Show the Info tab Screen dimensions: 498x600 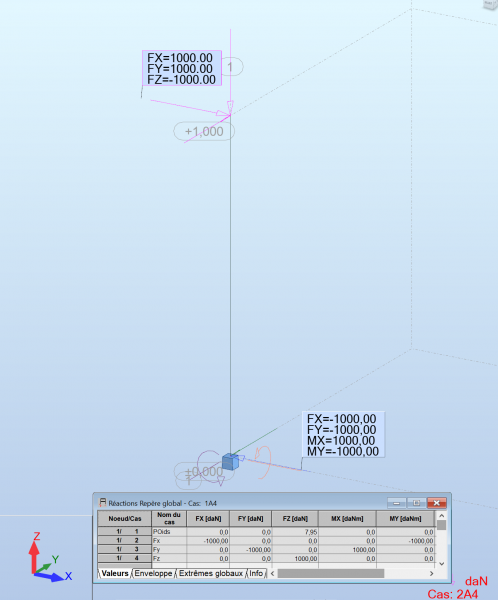tap(256, 573)
